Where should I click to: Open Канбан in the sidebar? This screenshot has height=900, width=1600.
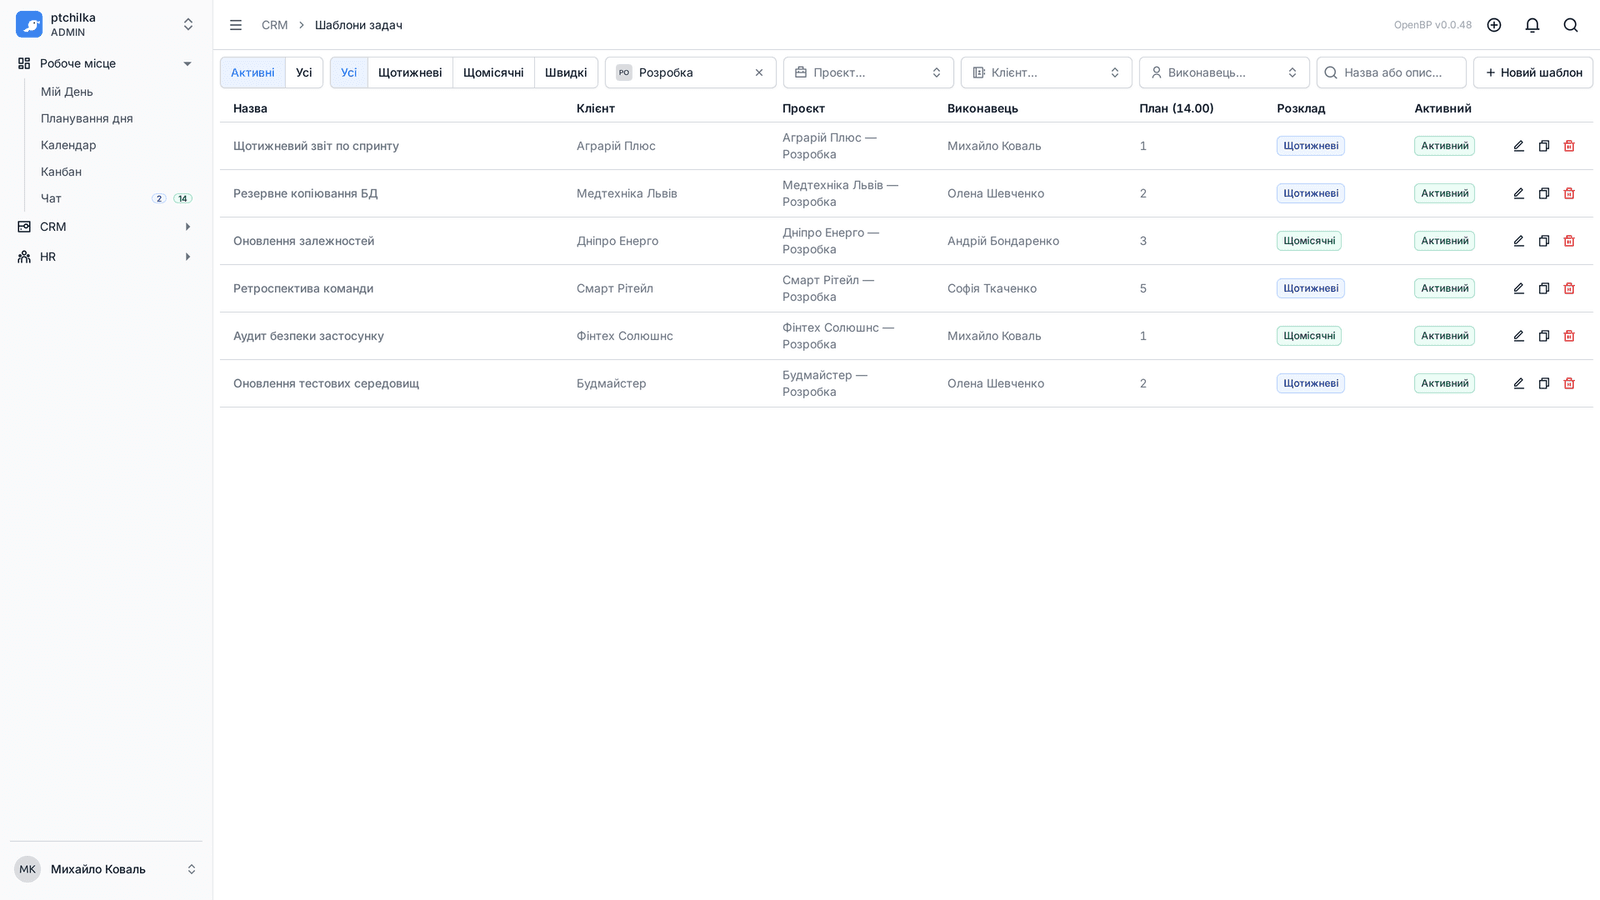61,172
